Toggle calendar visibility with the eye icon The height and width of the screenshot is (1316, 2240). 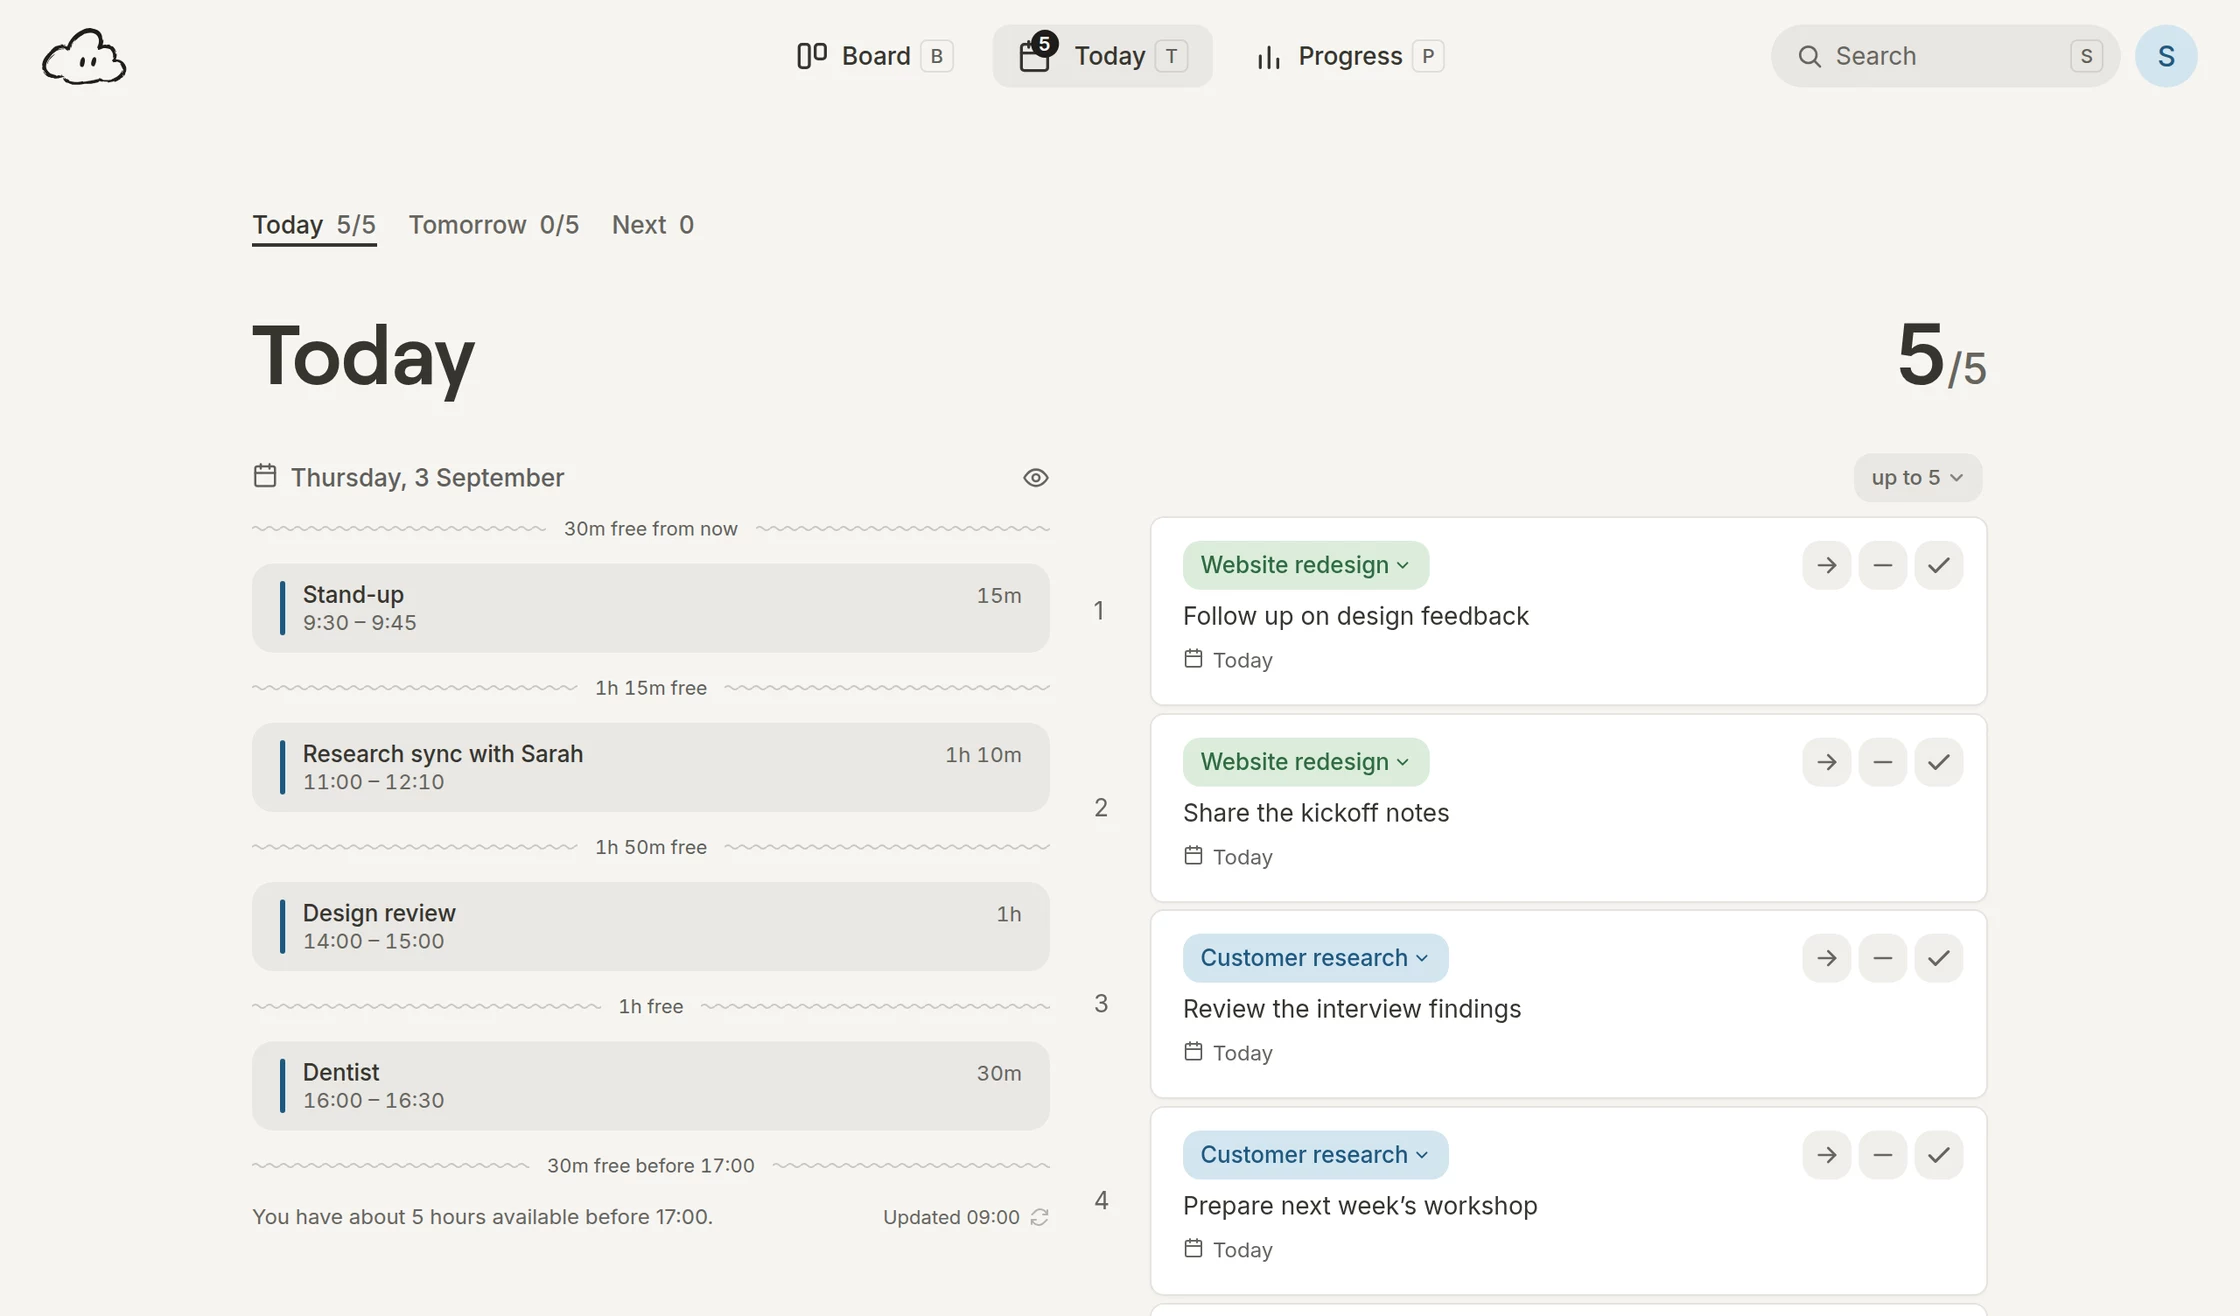(1036, 478)
